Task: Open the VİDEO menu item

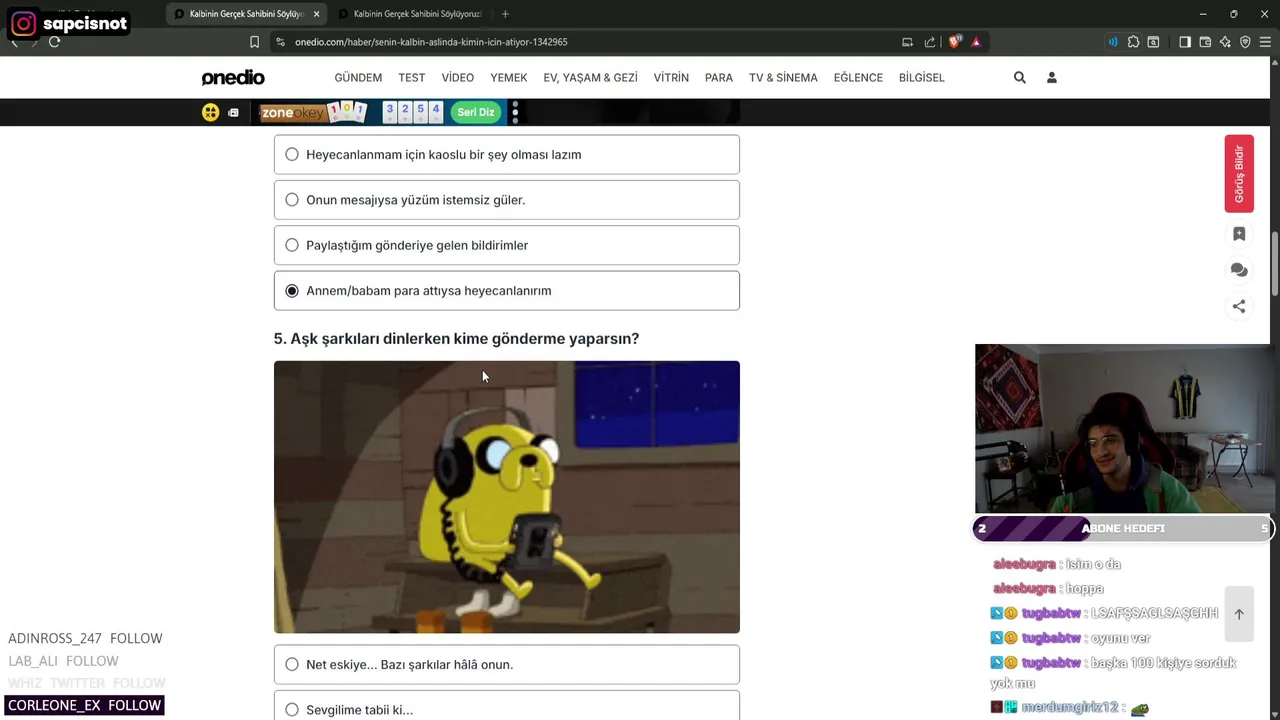Action: (458, 77)
